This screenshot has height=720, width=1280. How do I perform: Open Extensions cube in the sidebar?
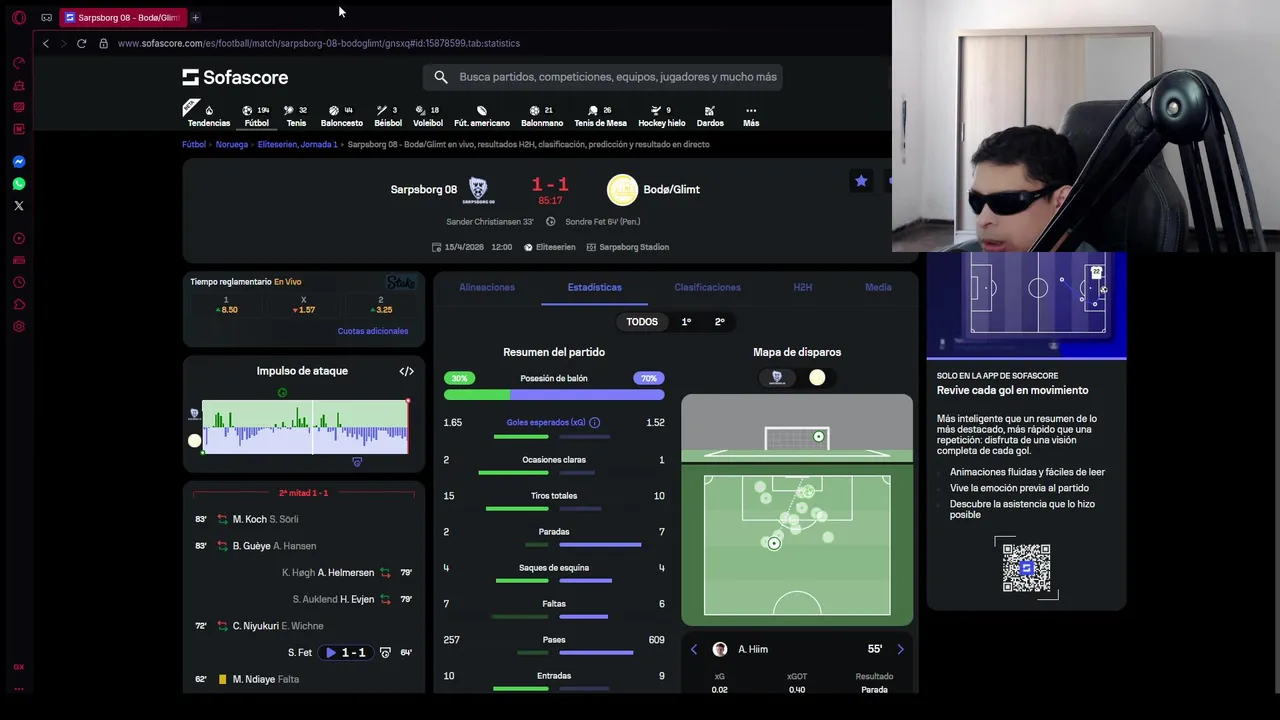coord(18,304)
